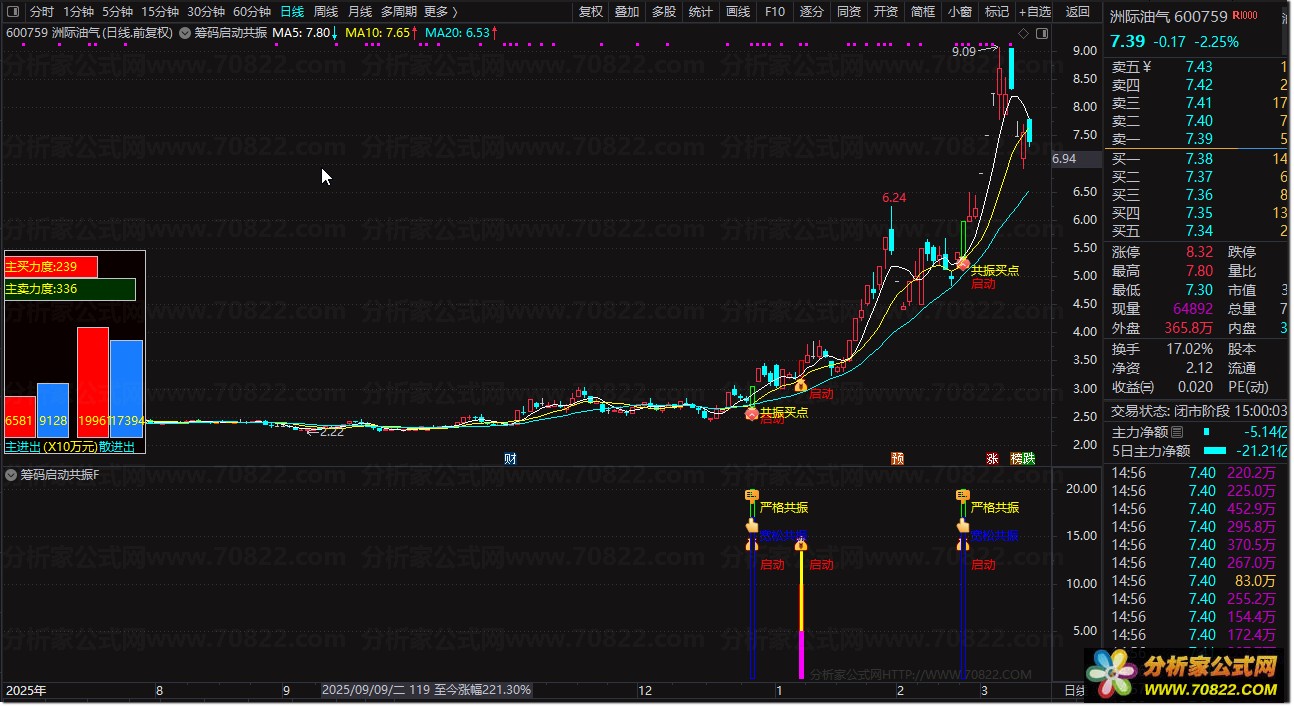Screen dimensions: 1294x706
Task: Switch to the 分时 tab
Action: pyautogui.click(x=42, y=12)
